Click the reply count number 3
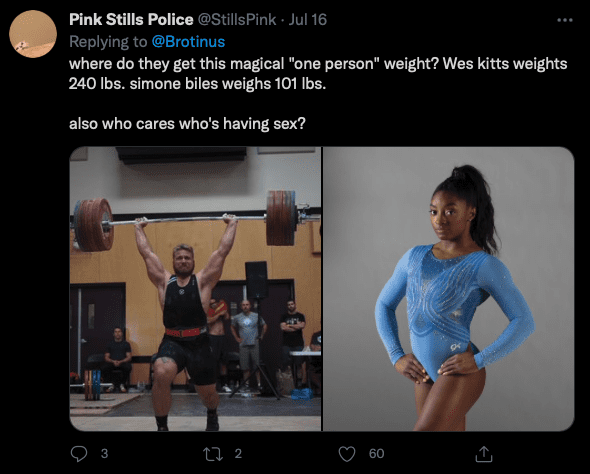 (x=104, y=454)
